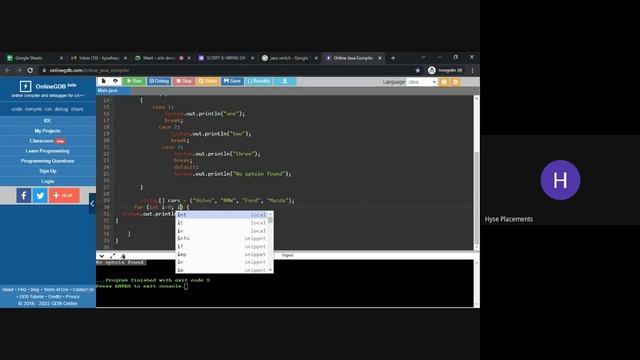Viewport: 640px width, 360px height.
Task: Open the tab search down-arrow in Chrome
Action: [423, 57]
